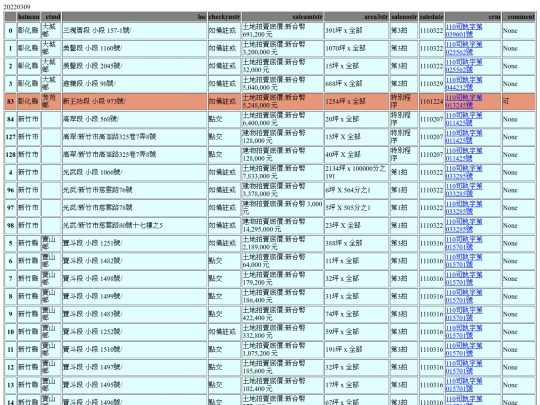
Task: Open the crm case link in row 127
Action: (464, 137)
